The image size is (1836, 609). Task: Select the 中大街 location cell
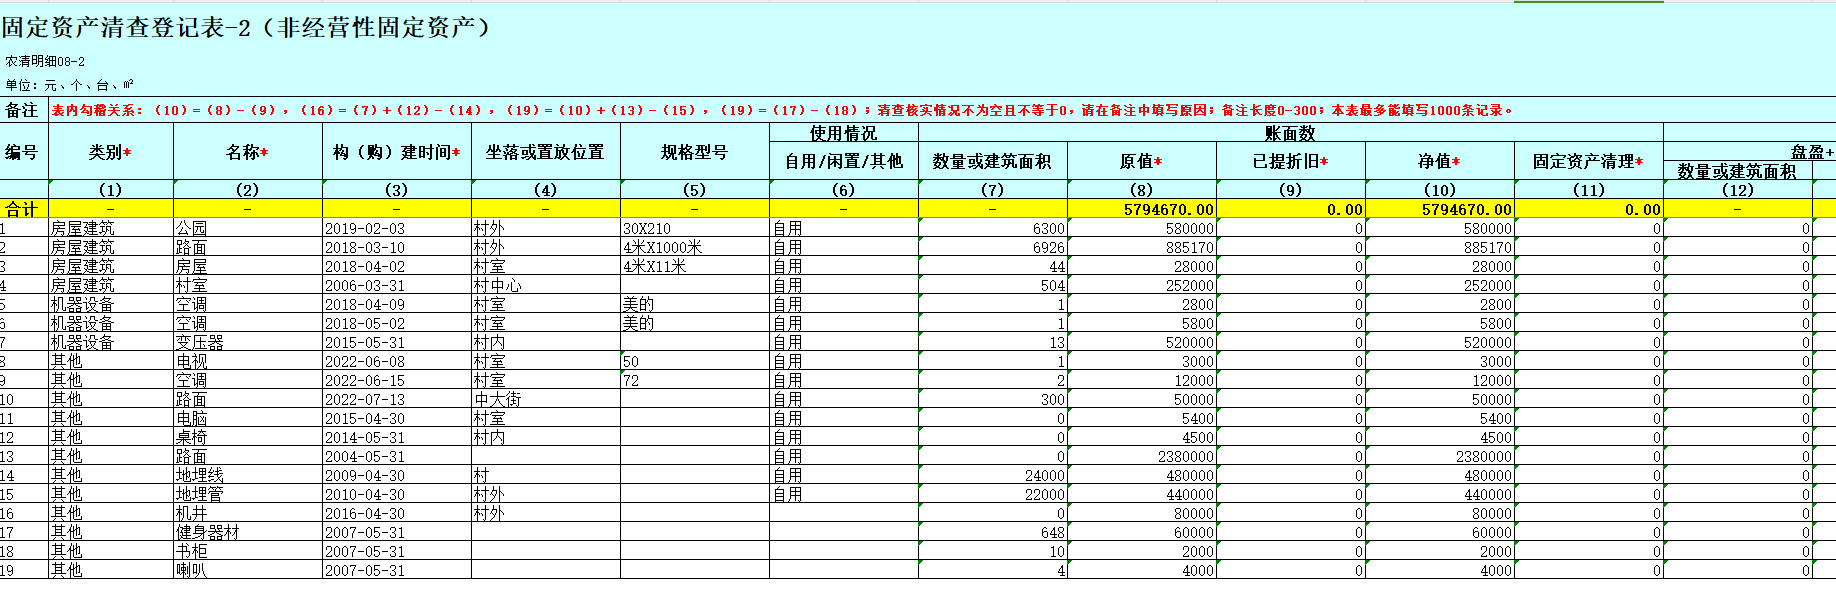[x=545, y=399]
